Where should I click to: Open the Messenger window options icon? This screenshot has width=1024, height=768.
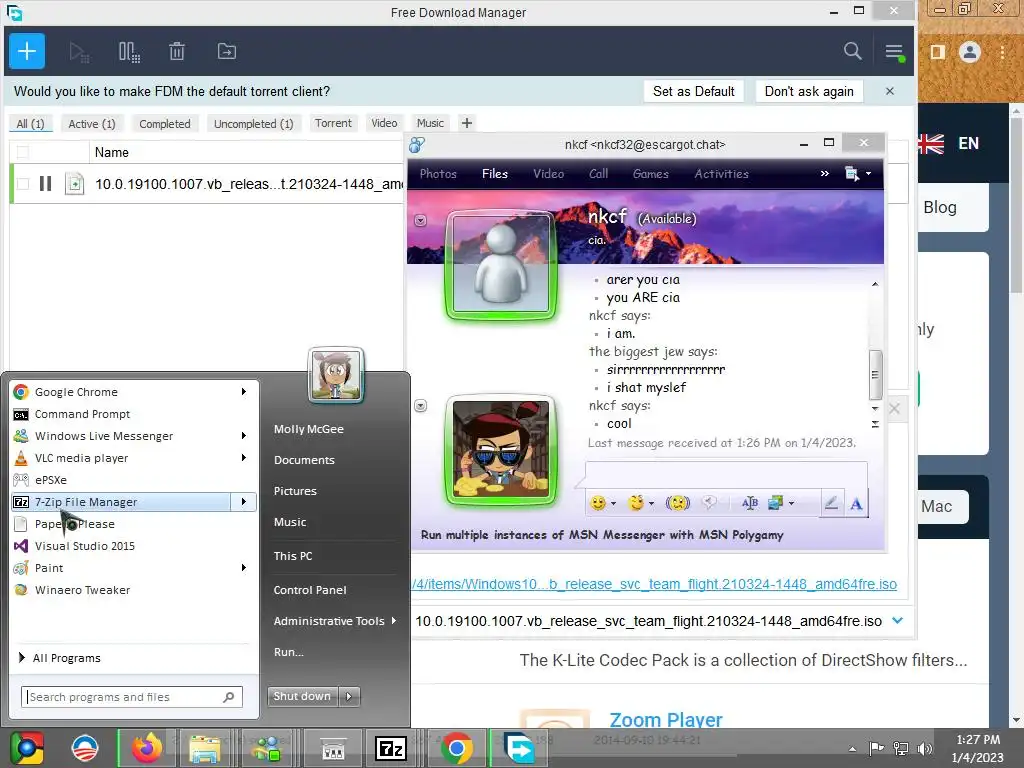[x=857, y=174]
